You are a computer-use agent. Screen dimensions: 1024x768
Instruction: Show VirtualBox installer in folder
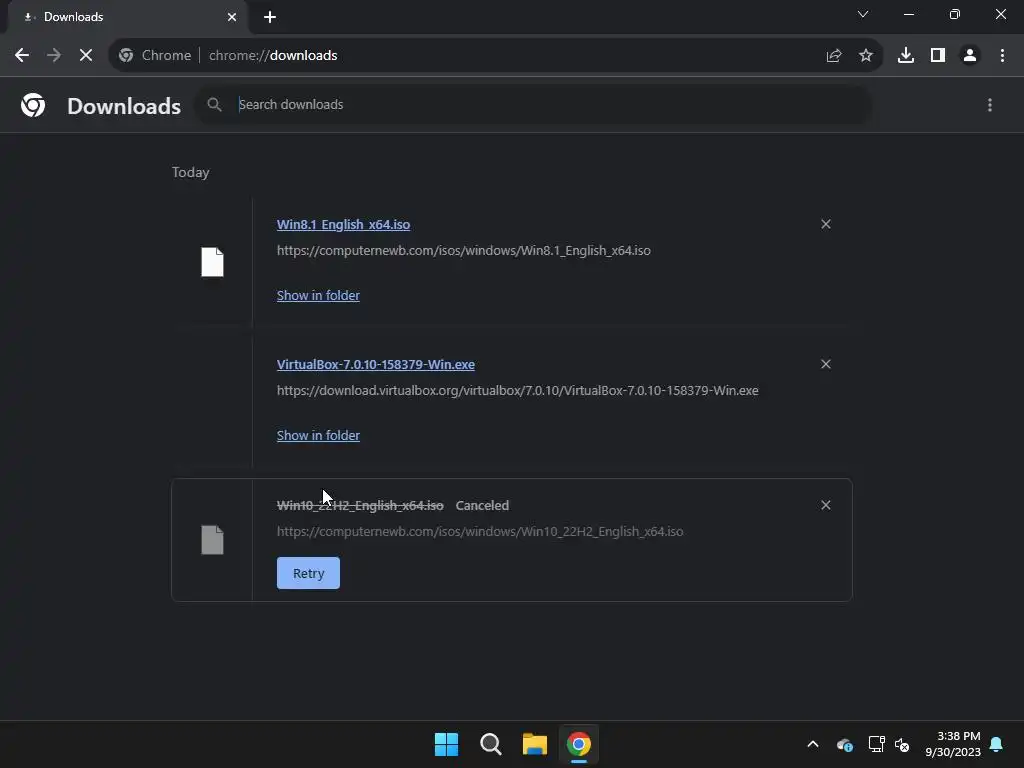tap(318, 435)
